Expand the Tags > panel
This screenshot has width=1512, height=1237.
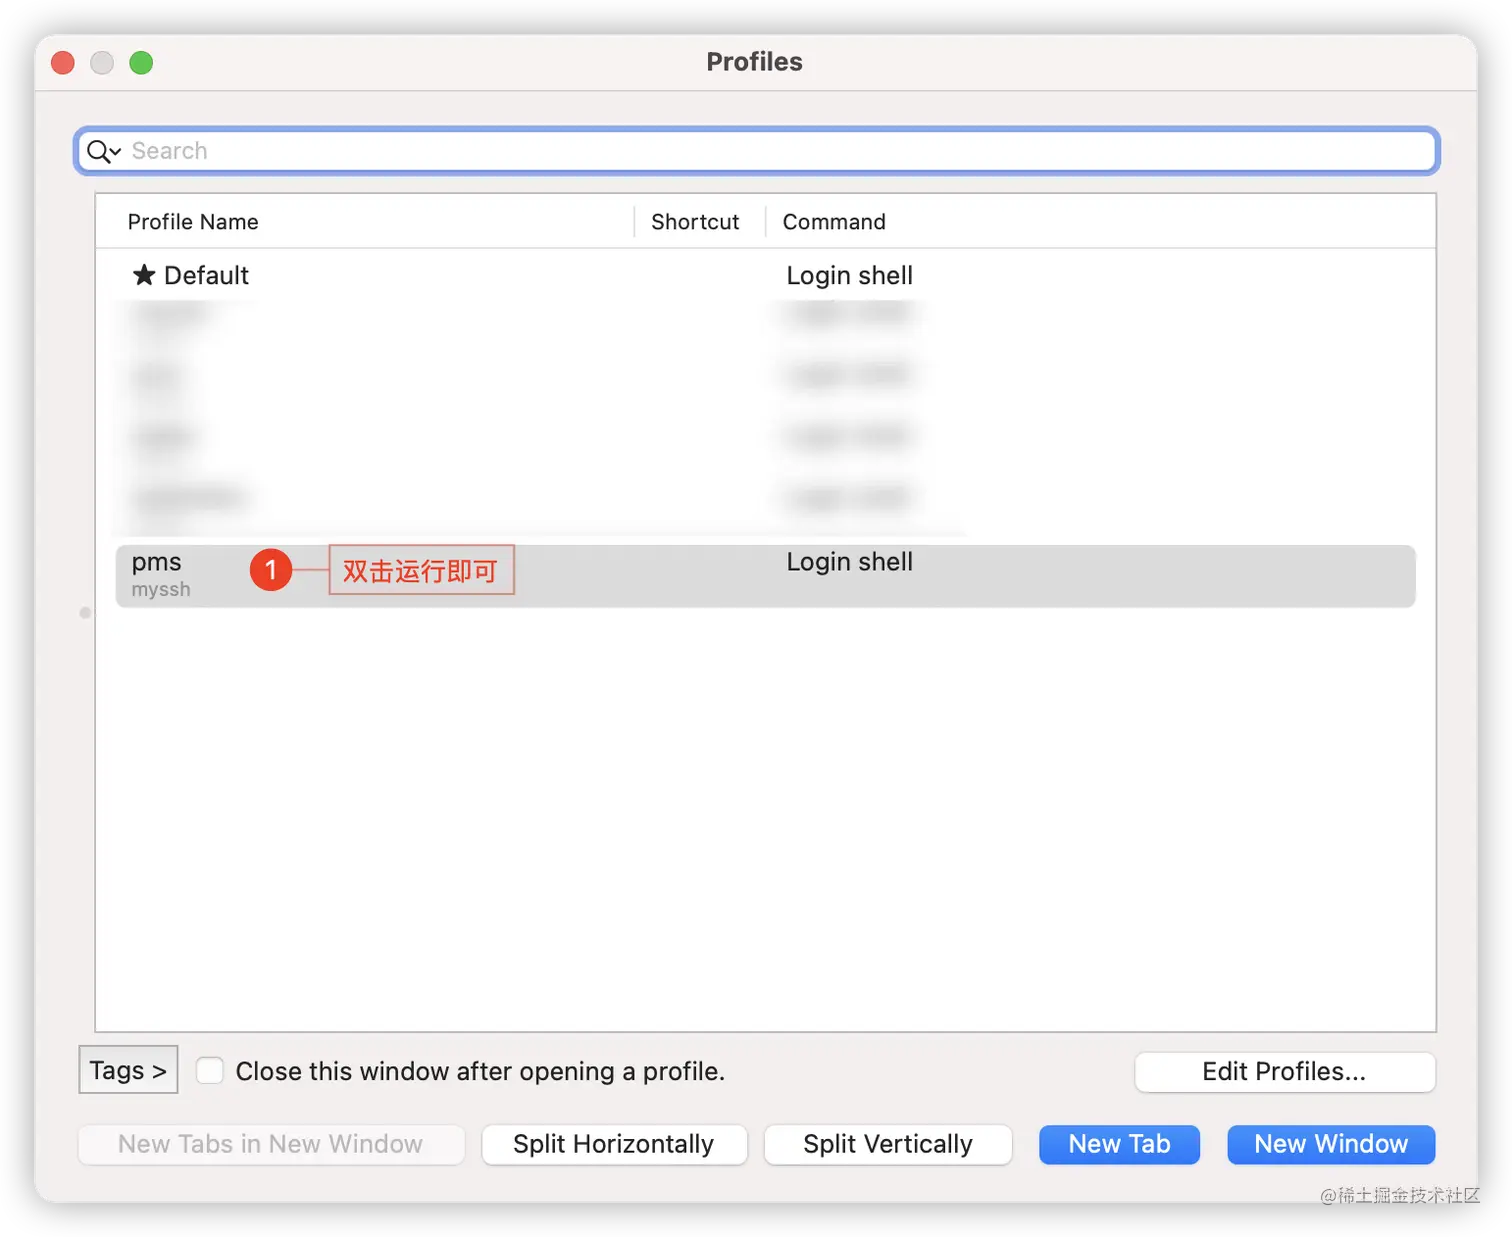point(128,1070)
